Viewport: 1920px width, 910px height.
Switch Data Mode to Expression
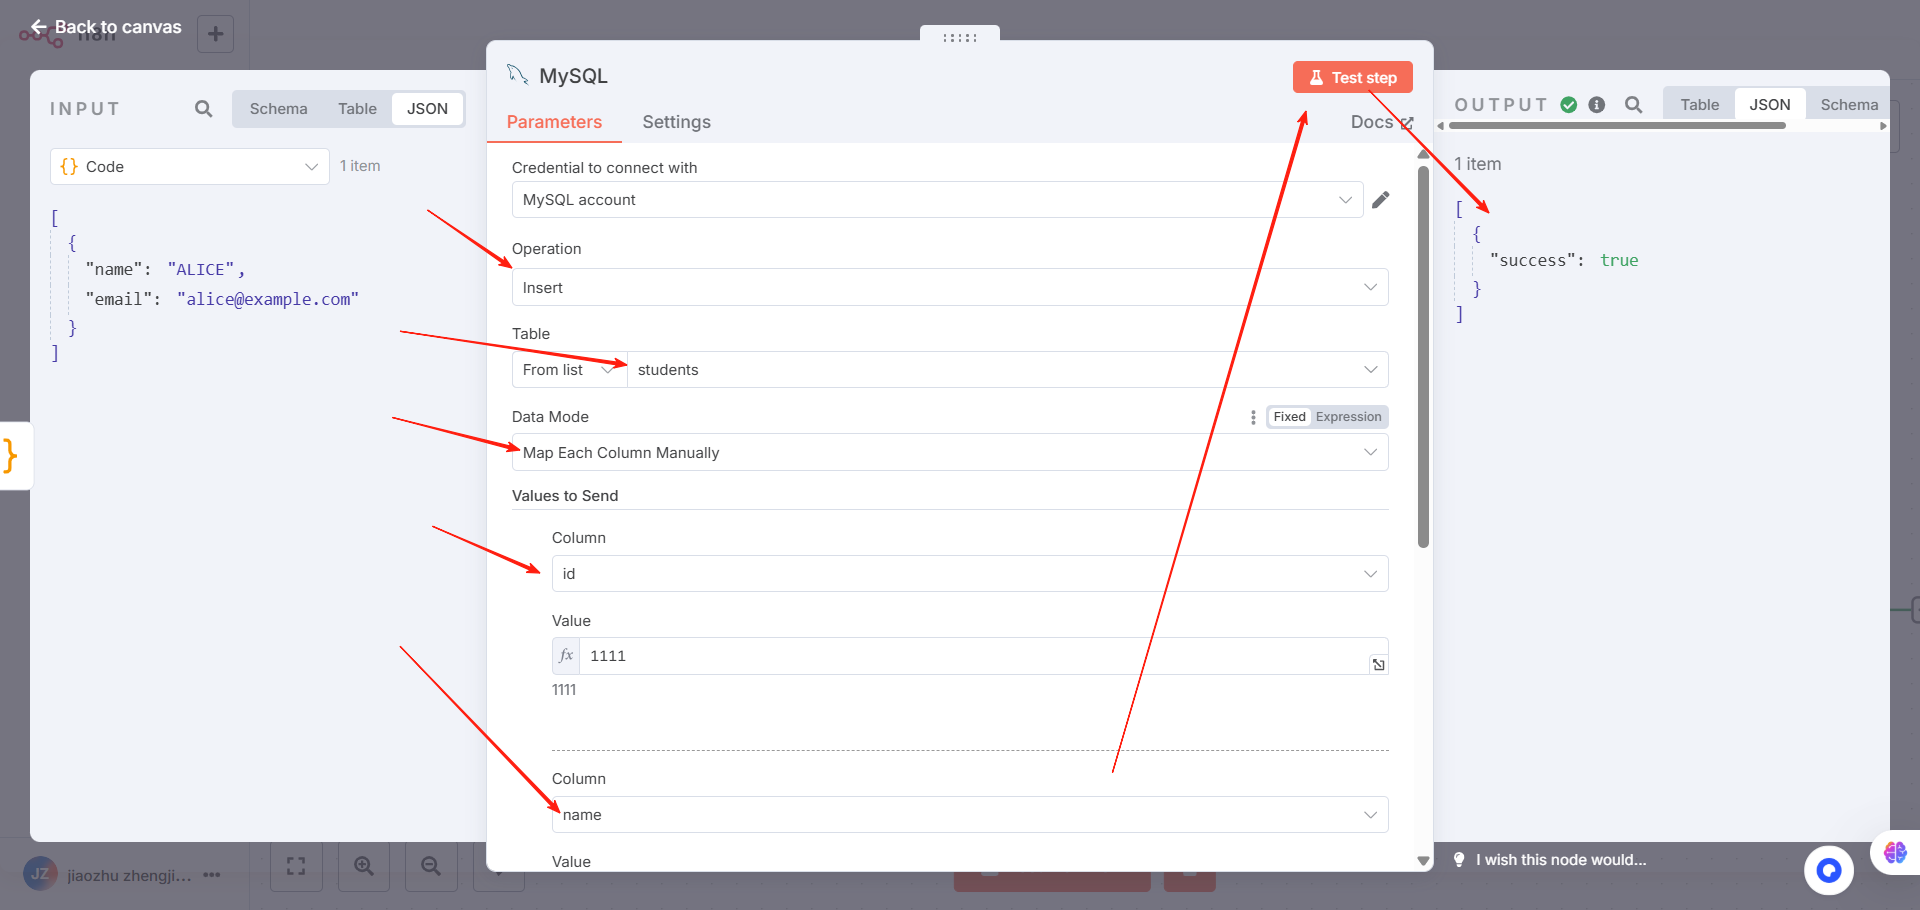pos(1348,417)
